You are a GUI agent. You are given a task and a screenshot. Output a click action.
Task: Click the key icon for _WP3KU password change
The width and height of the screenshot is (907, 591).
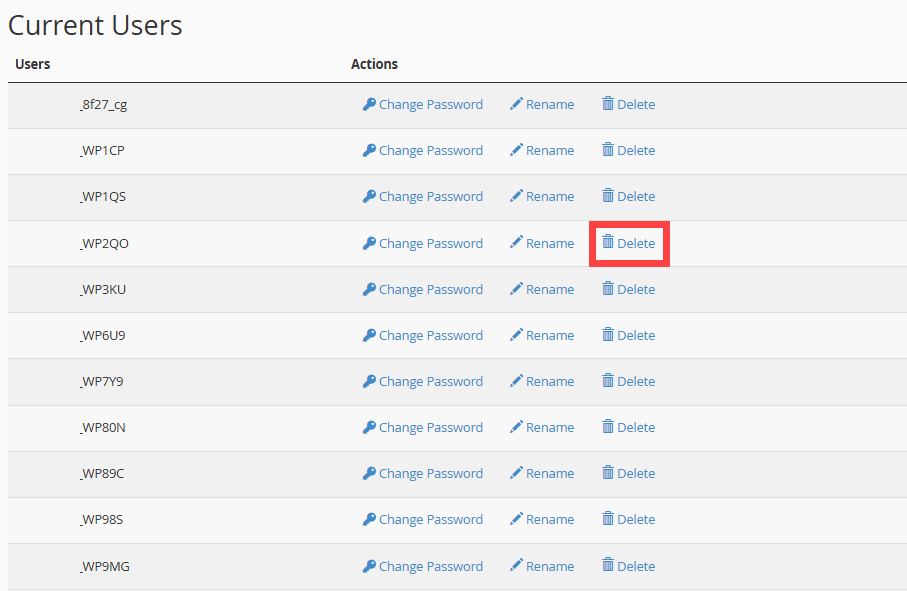pyautogui.click(x=369, y=289)
